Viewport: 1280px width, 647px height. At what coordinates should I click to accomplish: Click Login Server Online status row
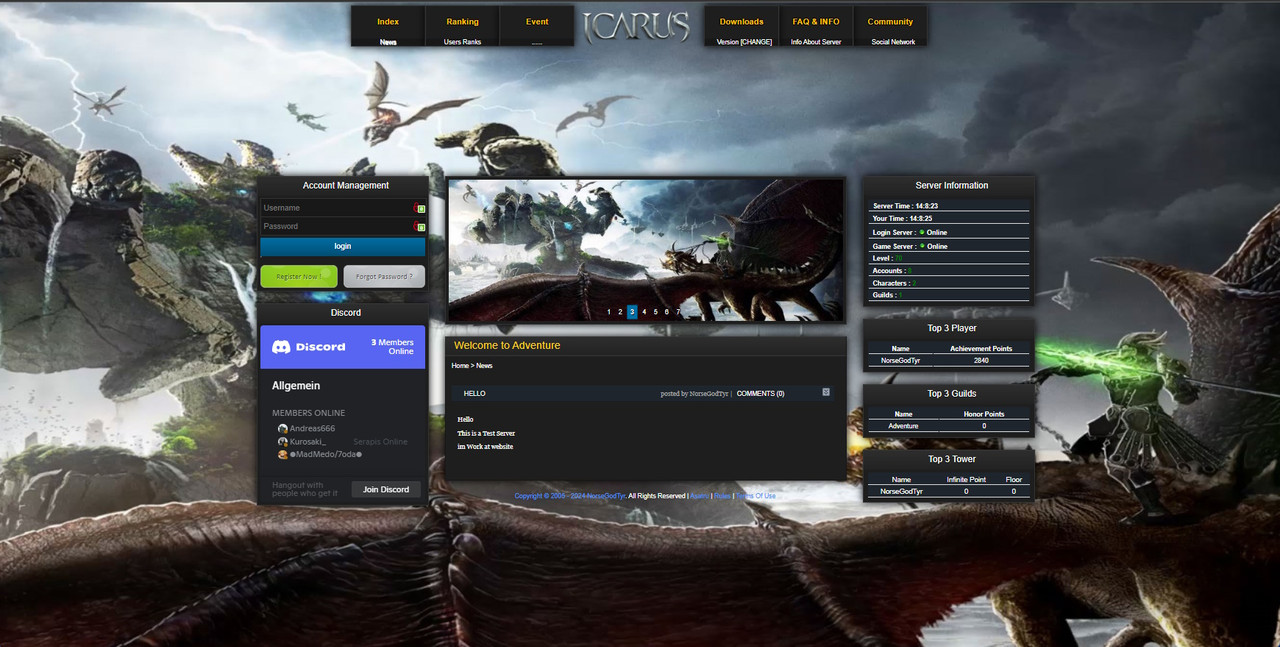pos(949,232)
